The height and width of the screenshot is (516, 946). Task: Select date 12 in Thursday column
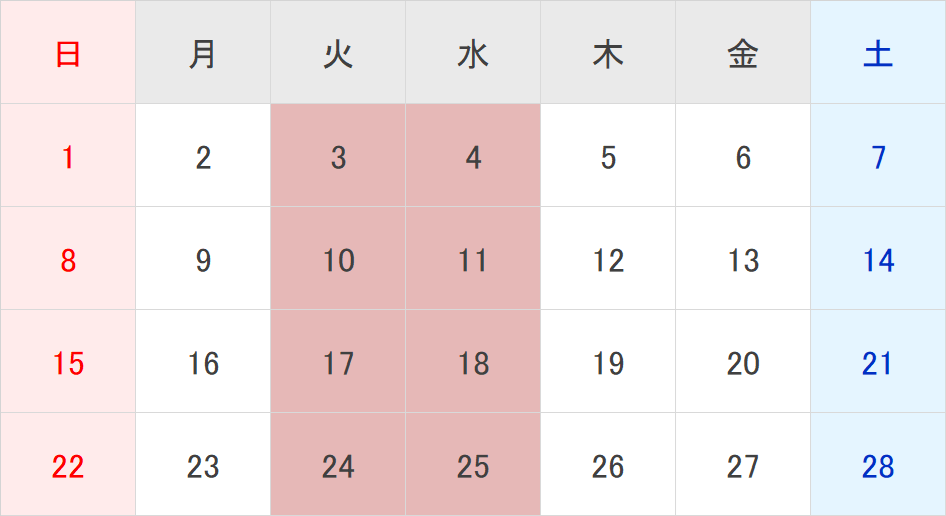608,260
